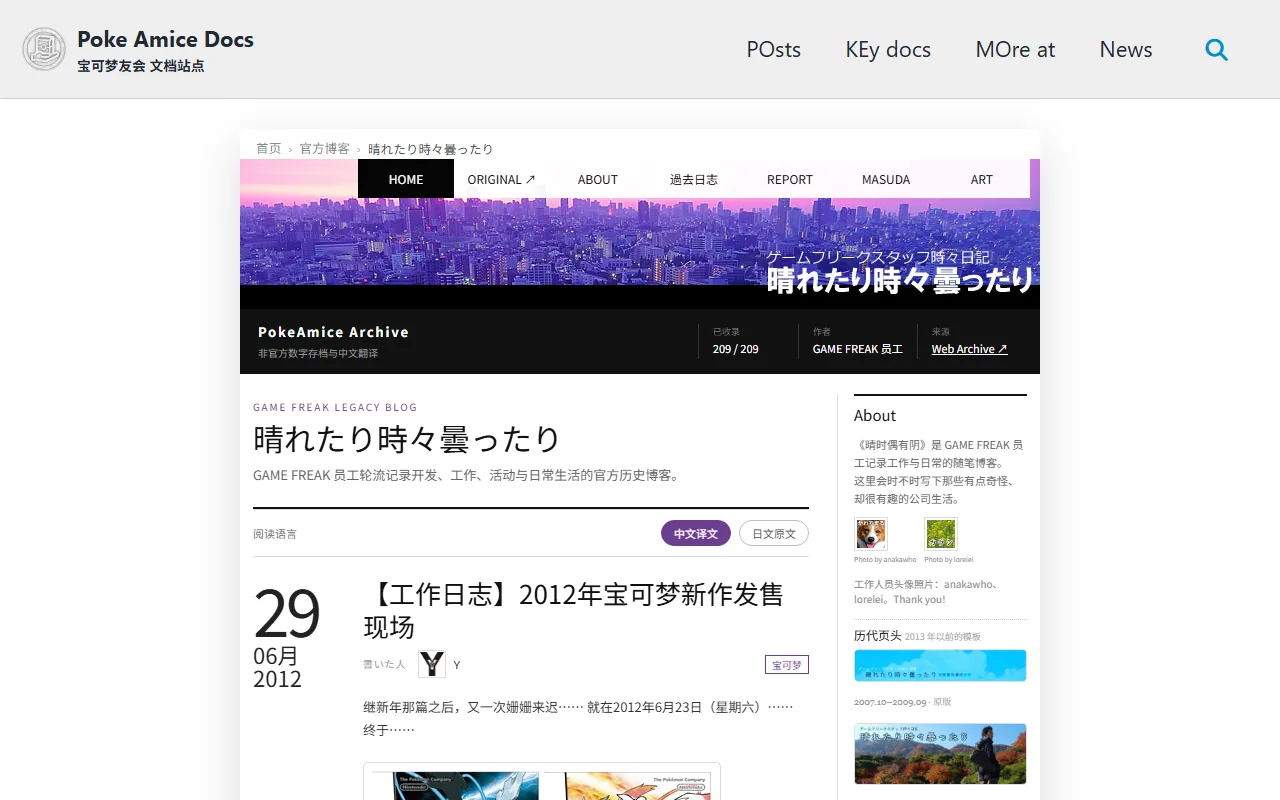The width and height of the screenshot is (1280, 800).
Task: Click the 首页 breadcrumb link
Action: [269, 148]
